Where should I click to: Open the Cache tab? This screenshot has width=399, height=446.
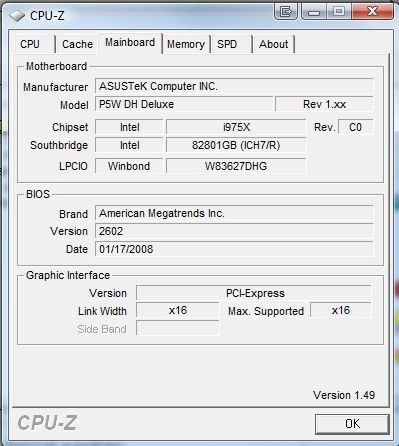point(77,44)
